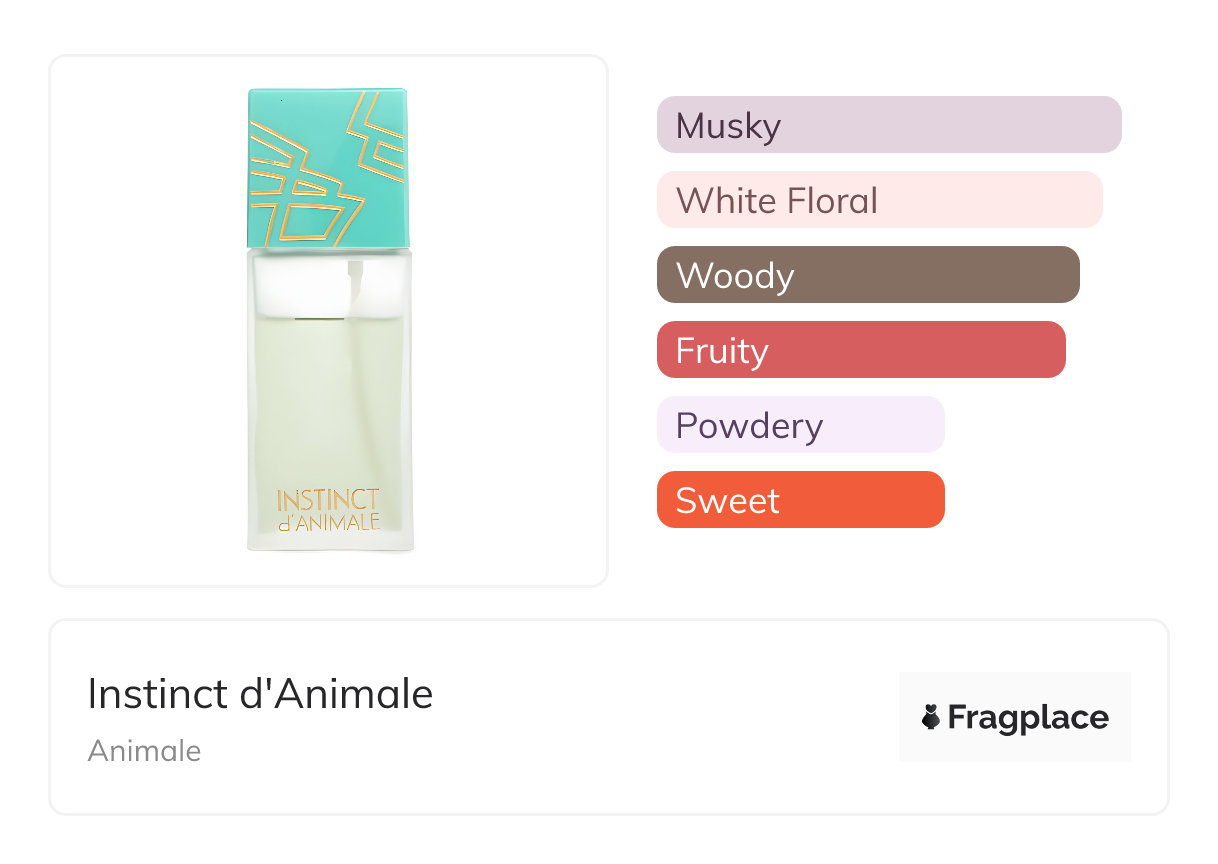
Task: Open the Instinct d'Animale title link
Action: pos(260,694)
